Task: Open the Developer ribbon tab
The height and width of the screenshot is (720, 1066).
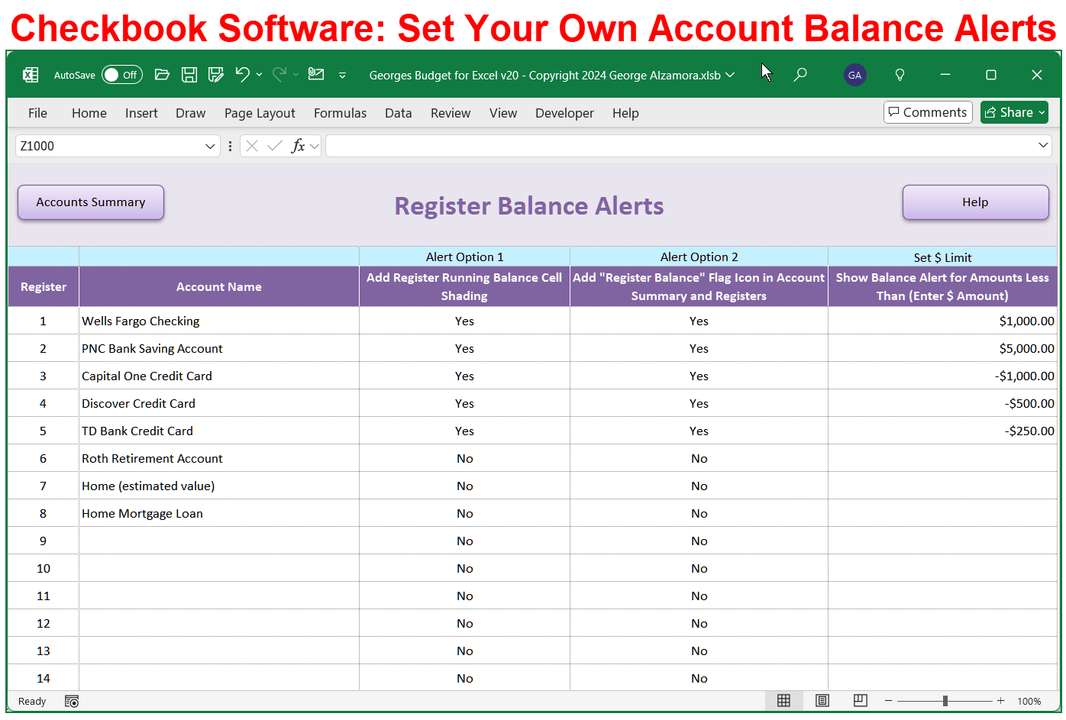Action: pos(564,113)
